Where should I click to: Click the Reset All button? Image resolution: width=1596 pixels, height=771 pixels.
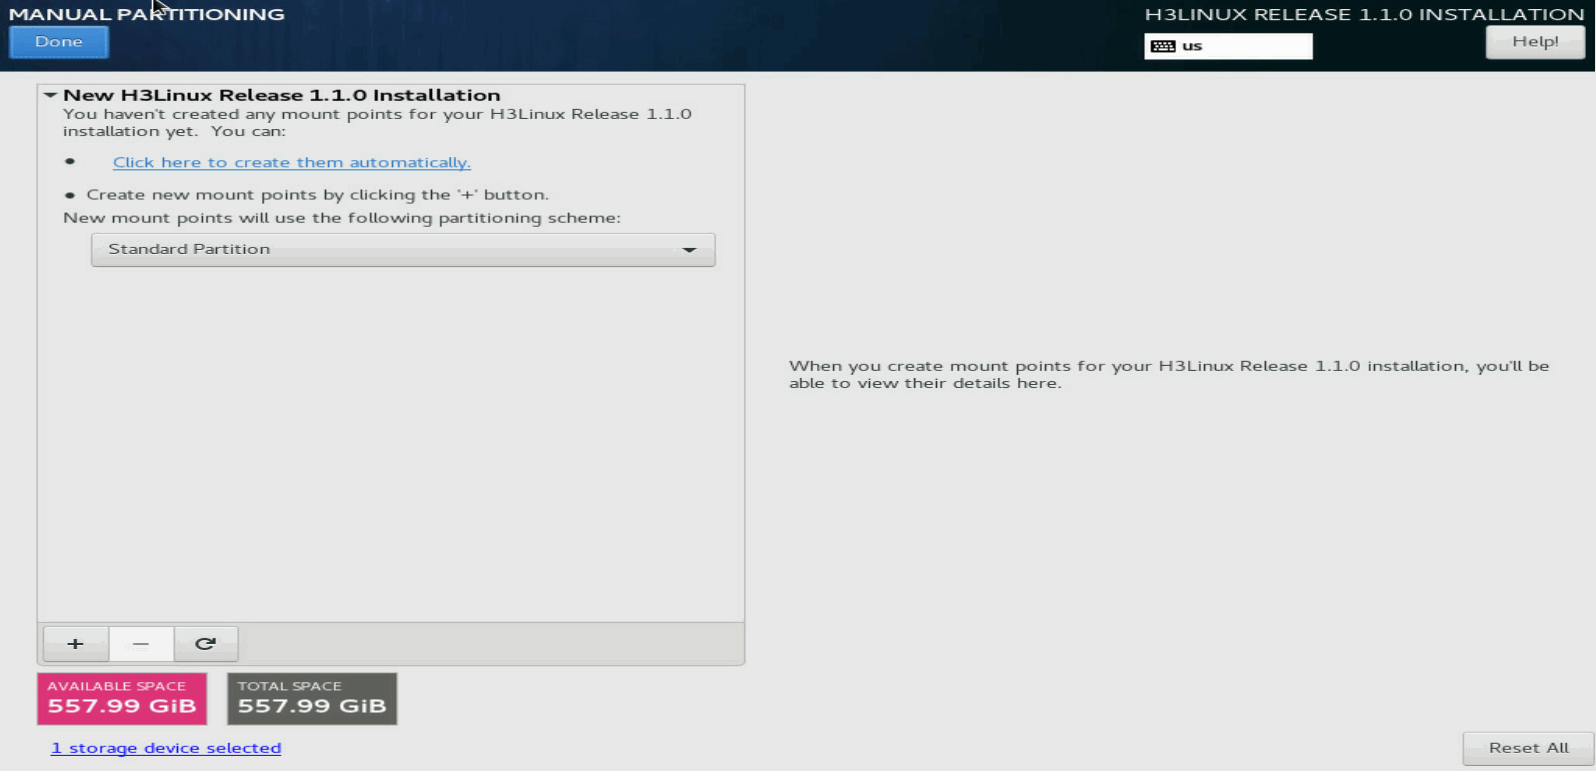[1528, 748]
